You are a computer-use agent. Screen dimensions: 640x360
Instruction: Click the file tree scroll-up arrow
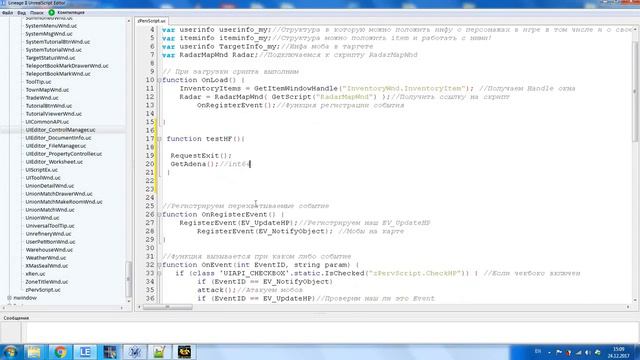pos(129,21)
